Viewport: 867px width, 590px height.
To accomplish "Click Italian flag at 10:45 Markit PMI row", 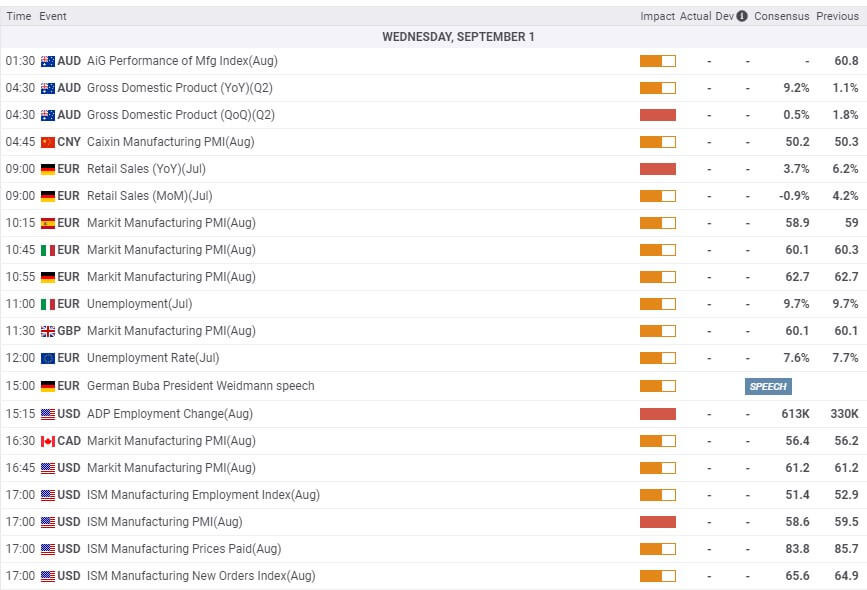I will [x=48, y=250].
